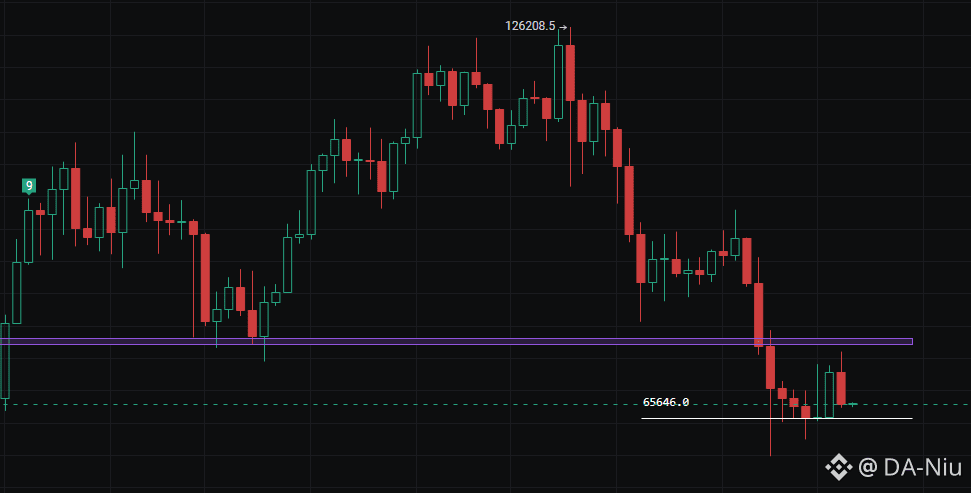Image resolution: width=971 pixels, height=493 pixels.
Task: Click the 65646.0 current price label
Action: coord(666,402)
